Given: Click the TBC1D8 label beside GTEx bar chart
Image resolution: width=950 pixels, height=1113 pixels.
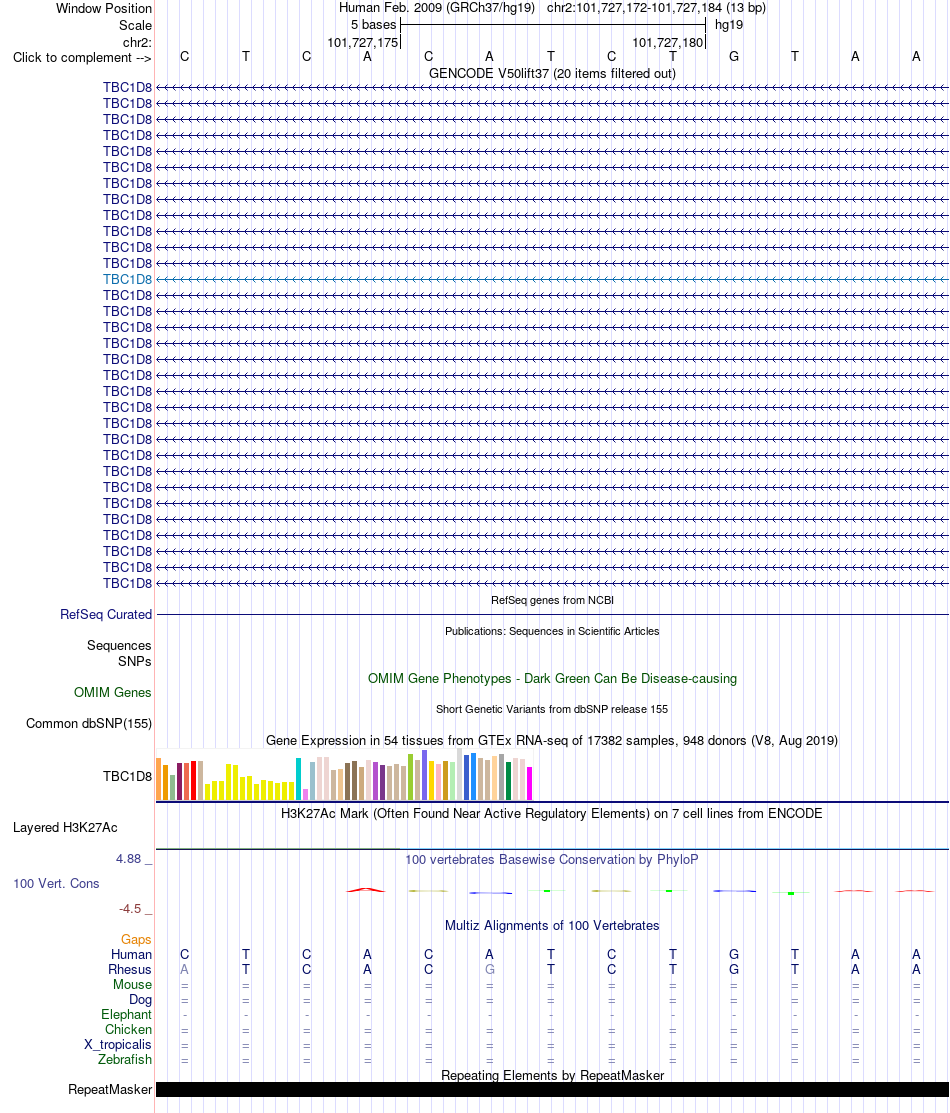Looking at the screenshot, I should tap(128, 777).
